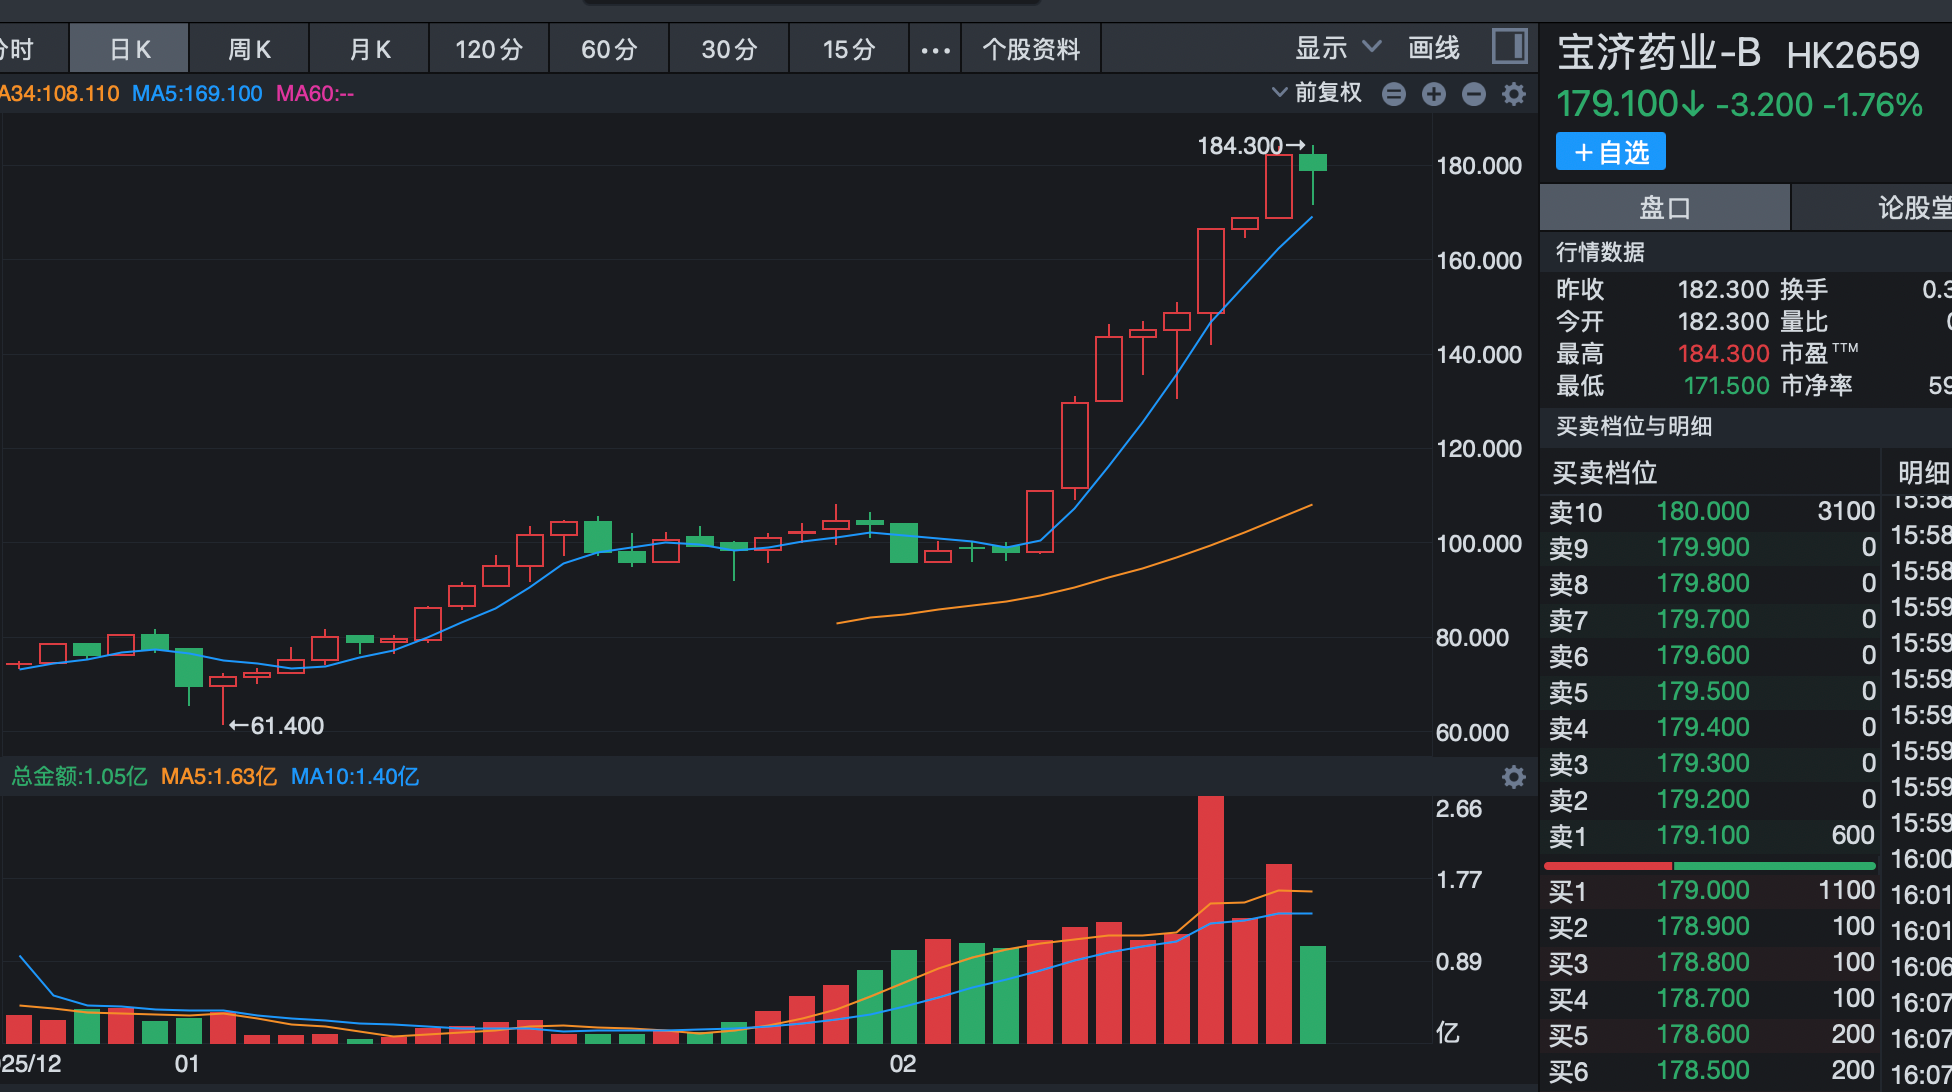Zoom in chart with plus icon
The height and width of the screenshot is (1092, 1952).
coord(1434,94)
